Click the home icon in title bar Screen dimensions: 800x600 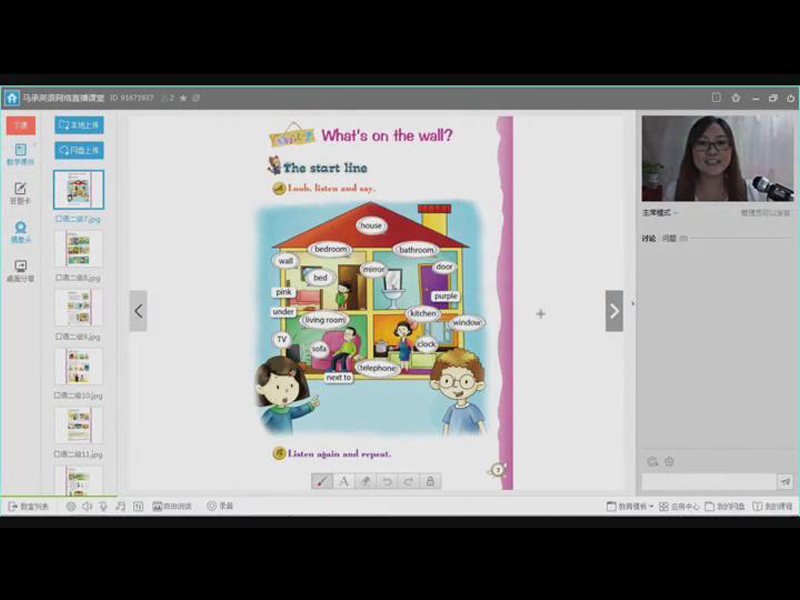pos(12,98)
